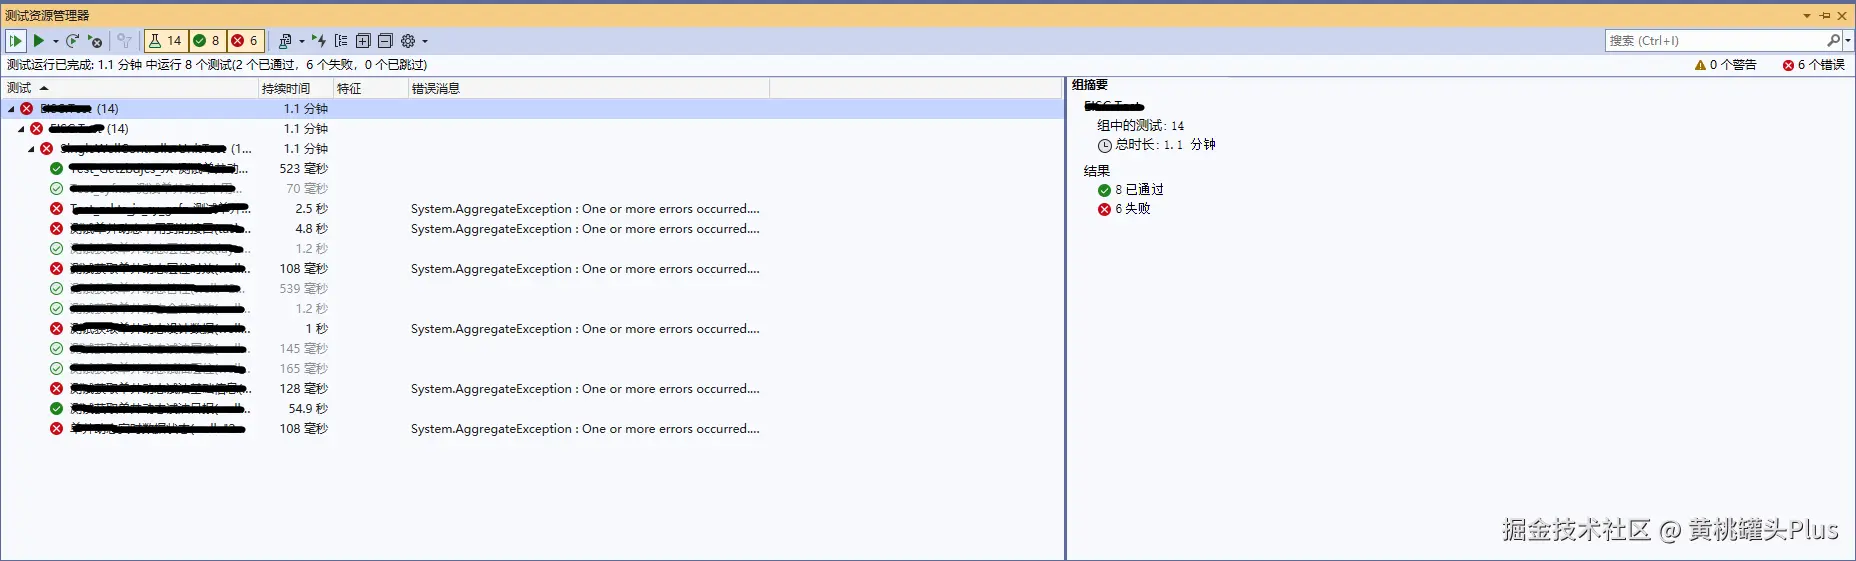
Task: Sort by the 测试 column header
Action: tap(129, 88)
